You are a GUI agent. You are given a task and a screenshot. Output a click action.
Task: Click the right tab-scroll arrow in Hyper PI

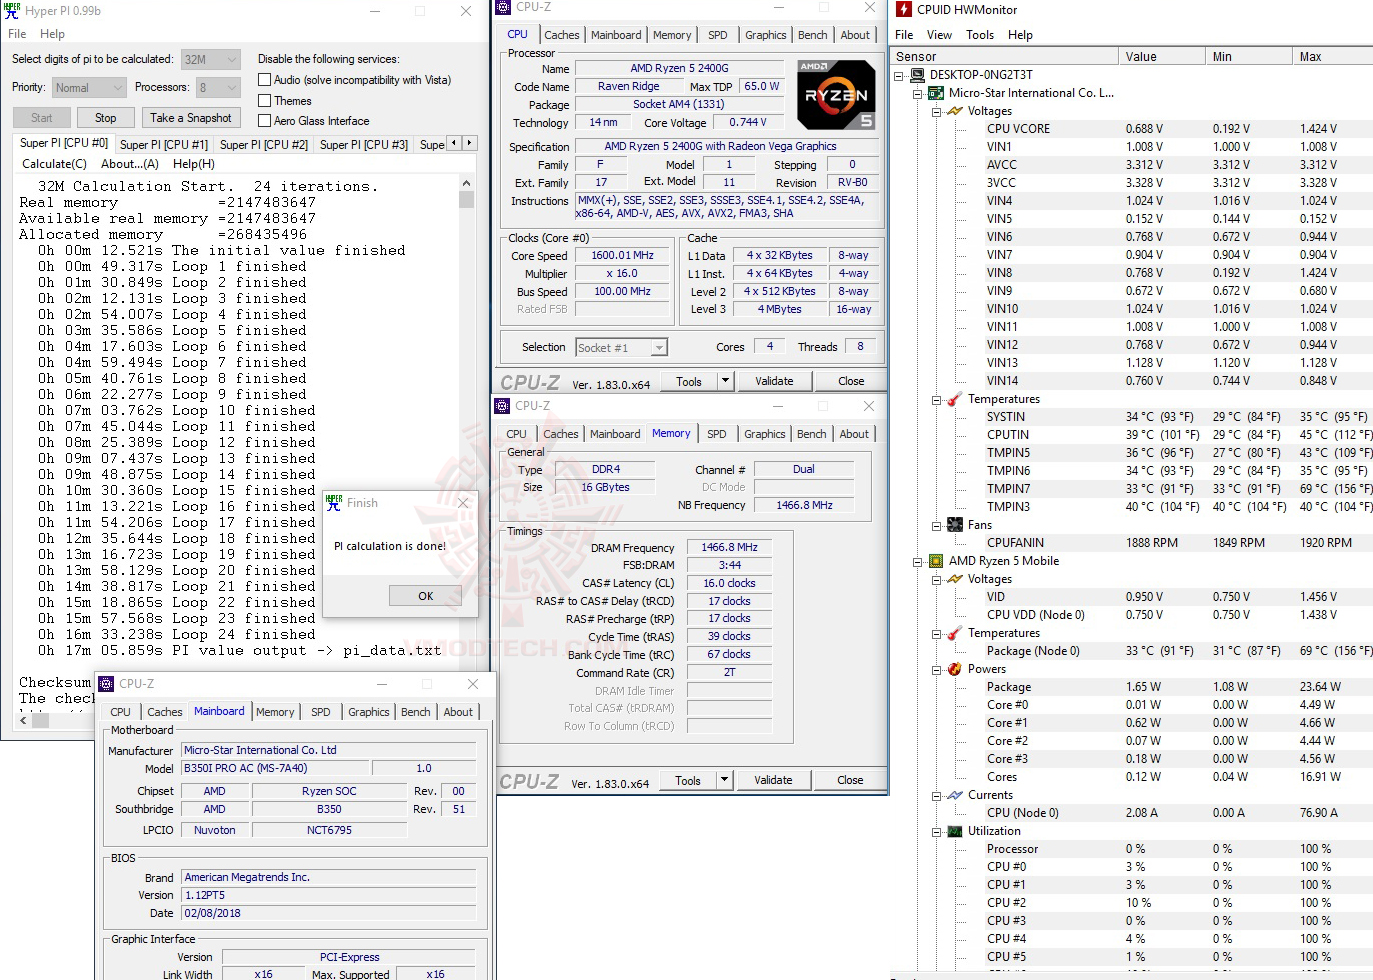(470, 143)
